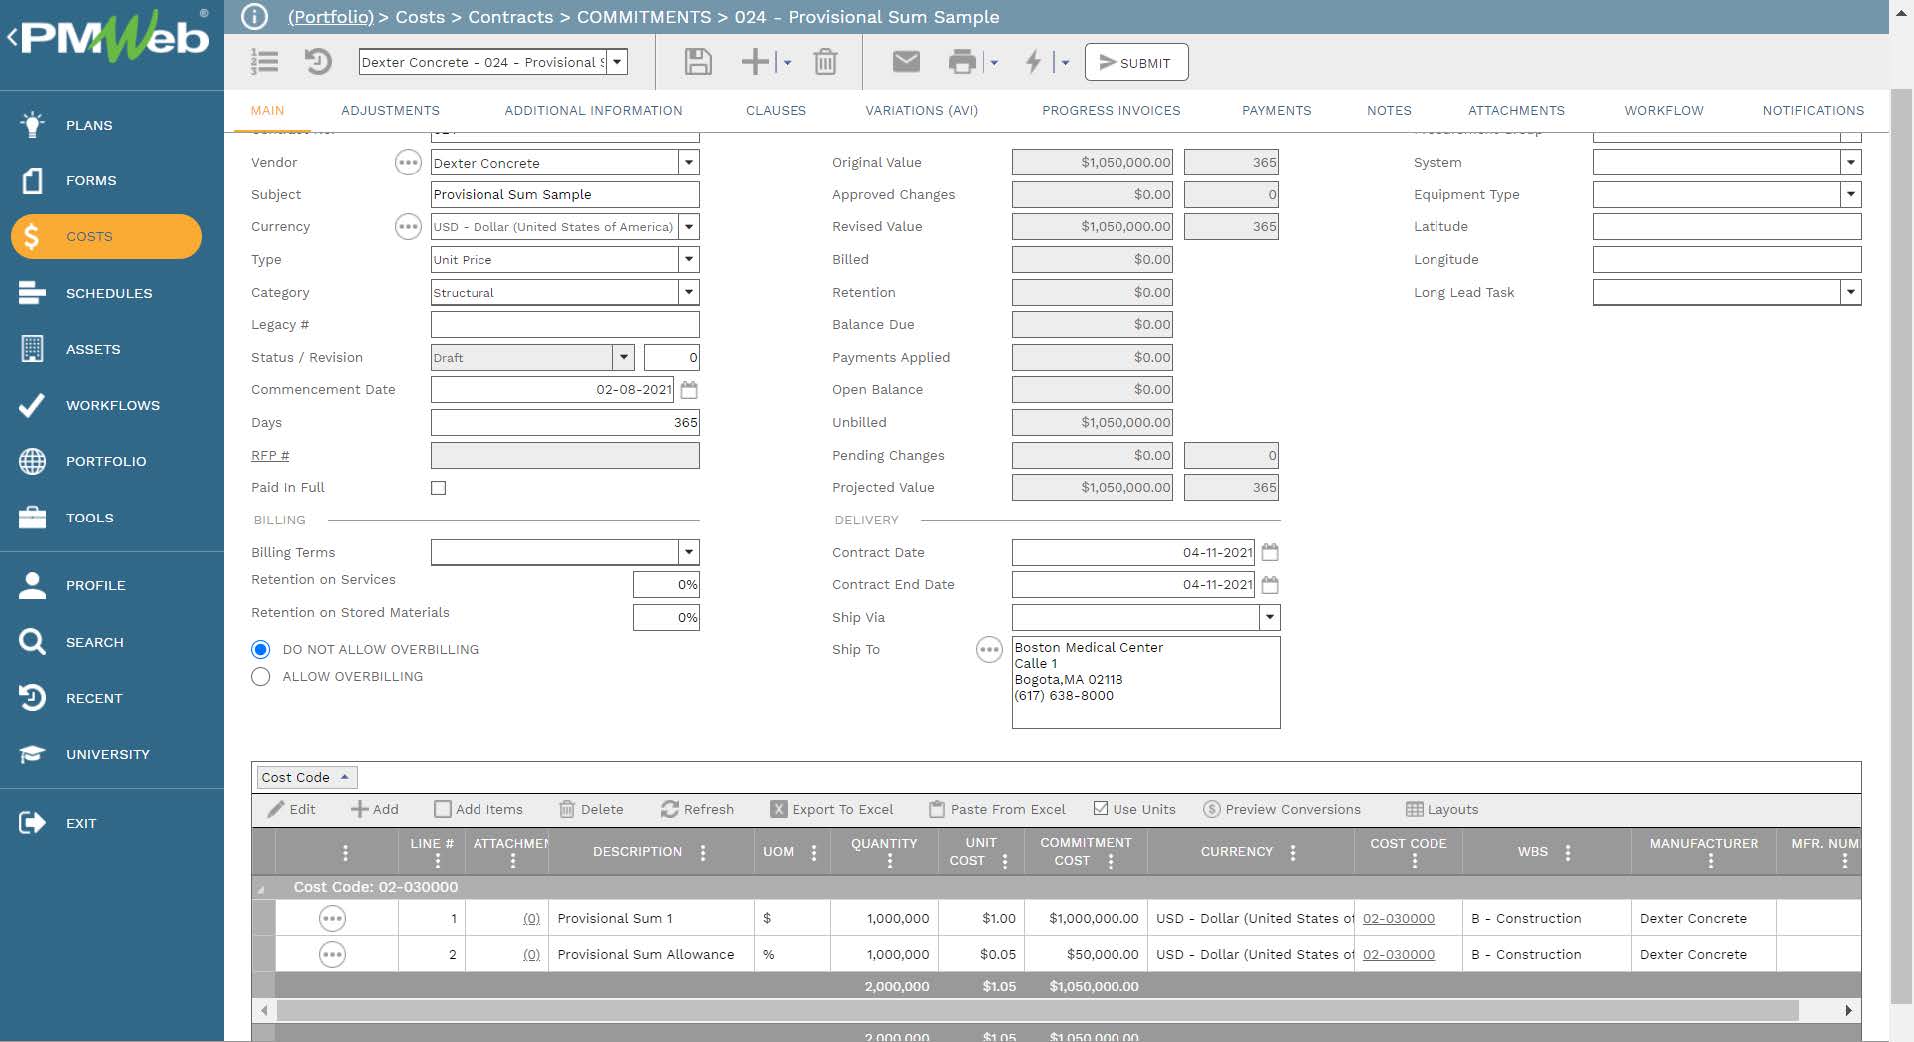Screen dimensions: 1914x1042
Task: Toggle Add Items checkbox in grid toolbar
Action: (442, 809)
